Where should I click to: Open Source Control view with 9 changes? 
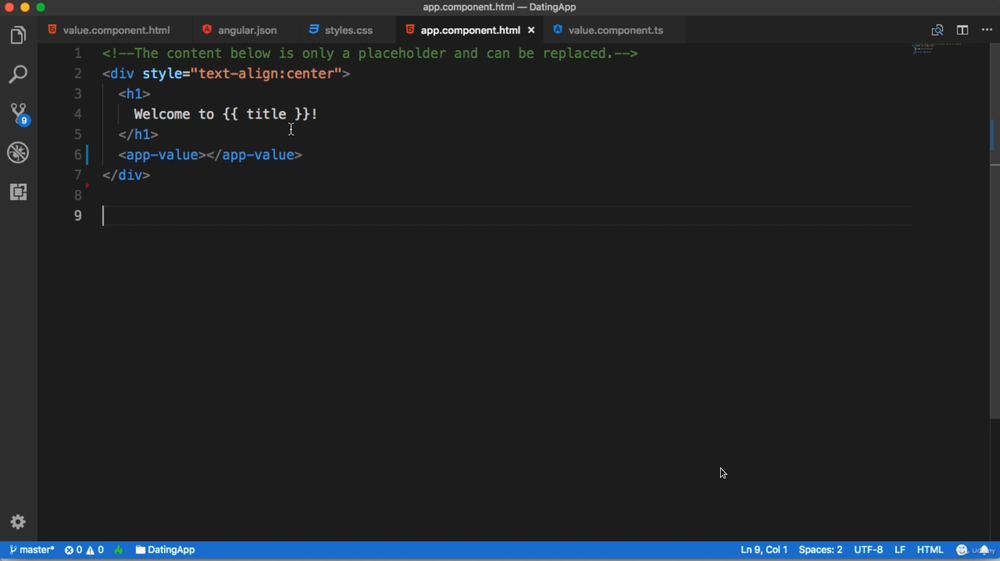coord(18,113)
